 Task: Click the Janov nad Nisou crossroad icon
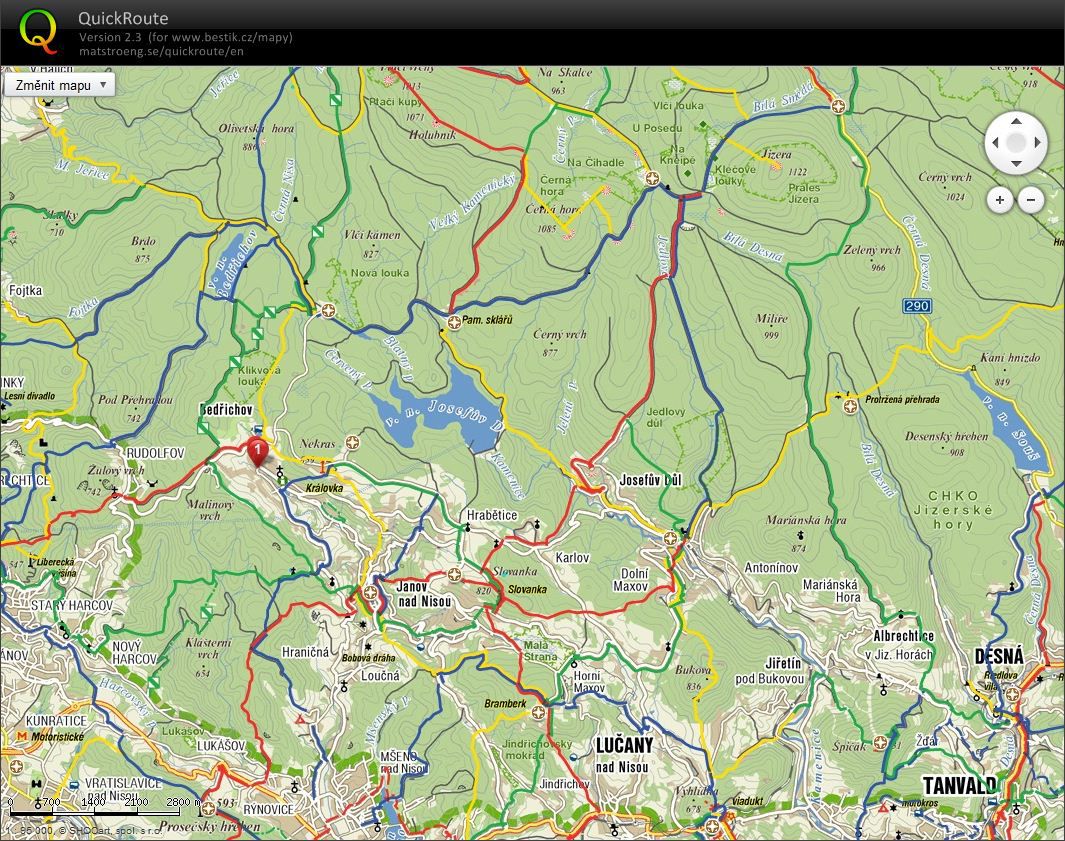point(370,592)
